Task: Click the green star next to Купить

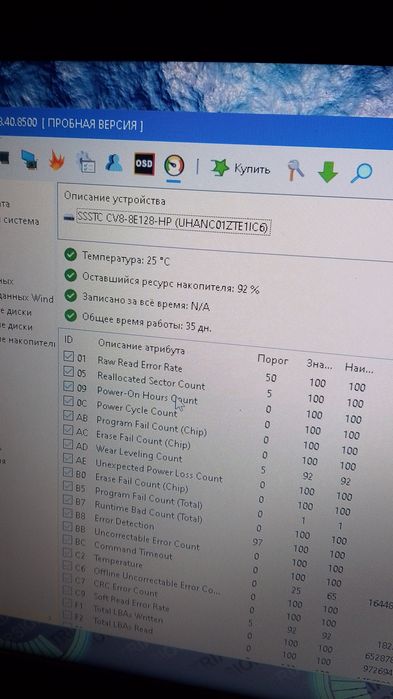Action: (x=220, y=168)
